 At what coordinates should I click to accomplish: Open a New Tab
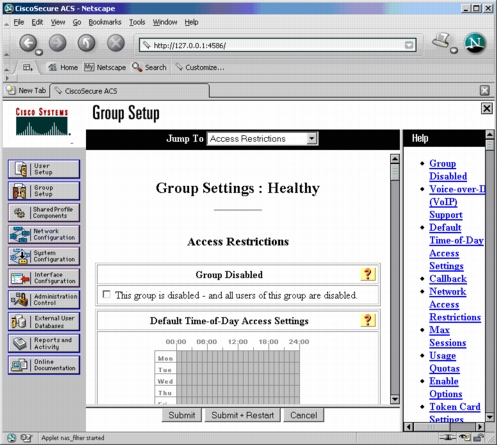point(26,90)
